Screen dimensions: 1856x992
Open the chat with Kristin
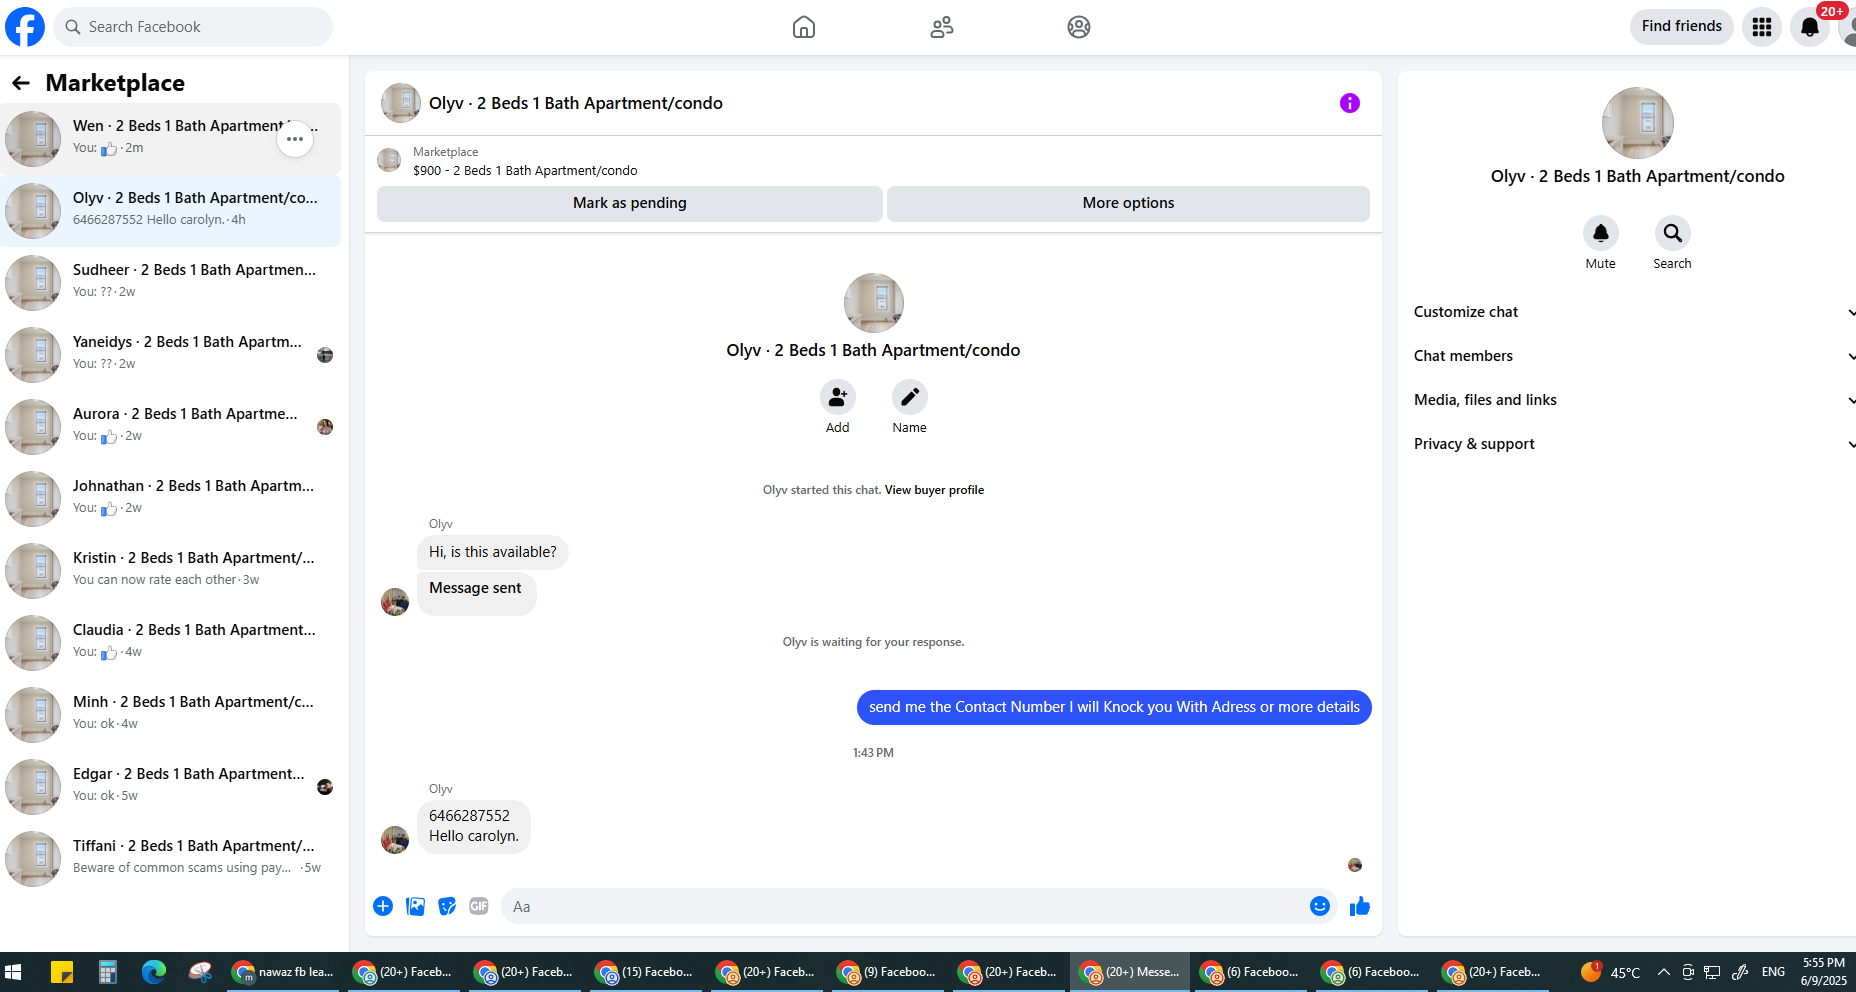click(x=170, y=571)
